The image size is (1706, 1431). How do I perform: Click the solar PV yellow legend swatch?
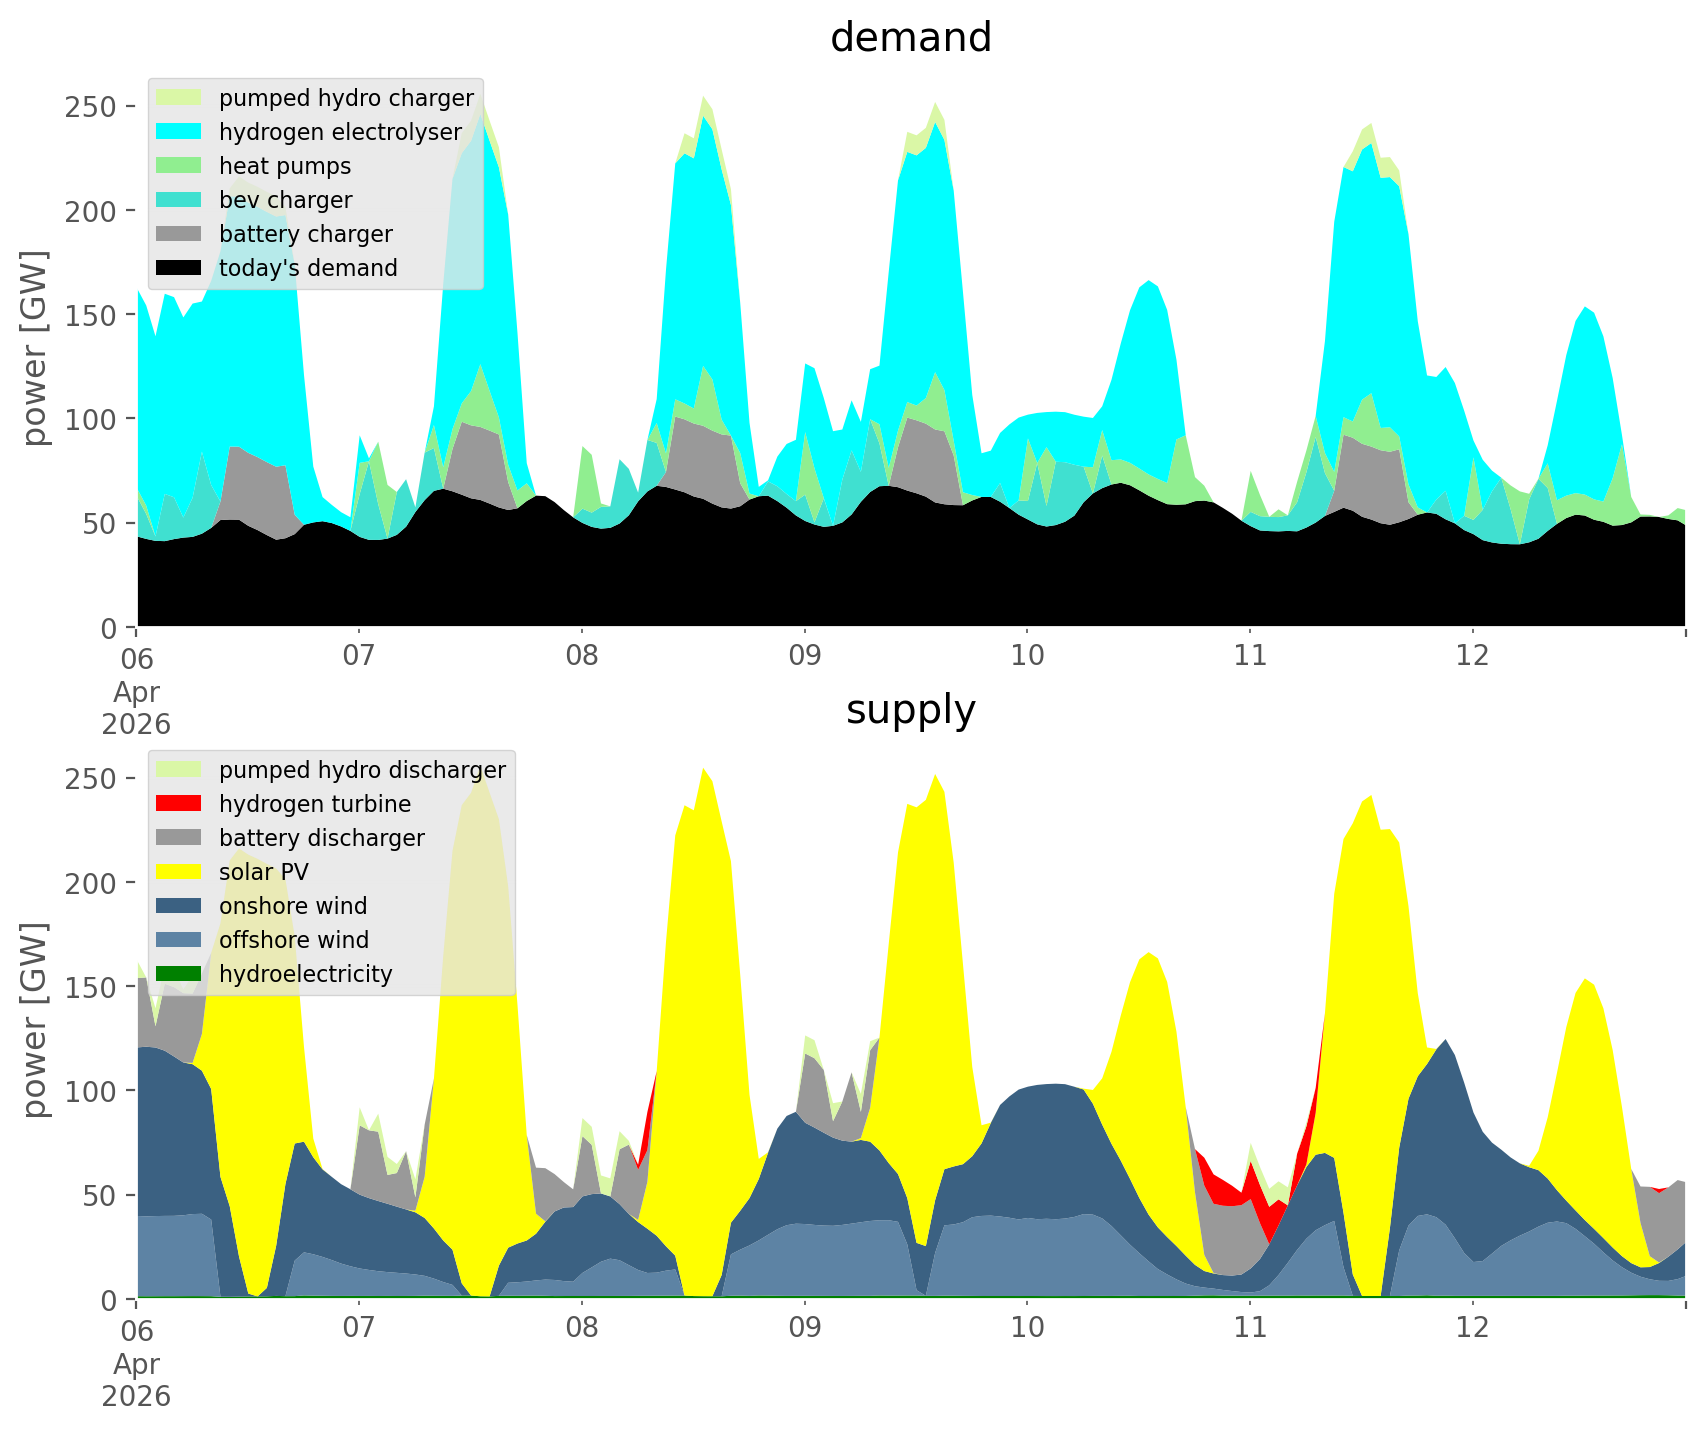coord(180,872)
